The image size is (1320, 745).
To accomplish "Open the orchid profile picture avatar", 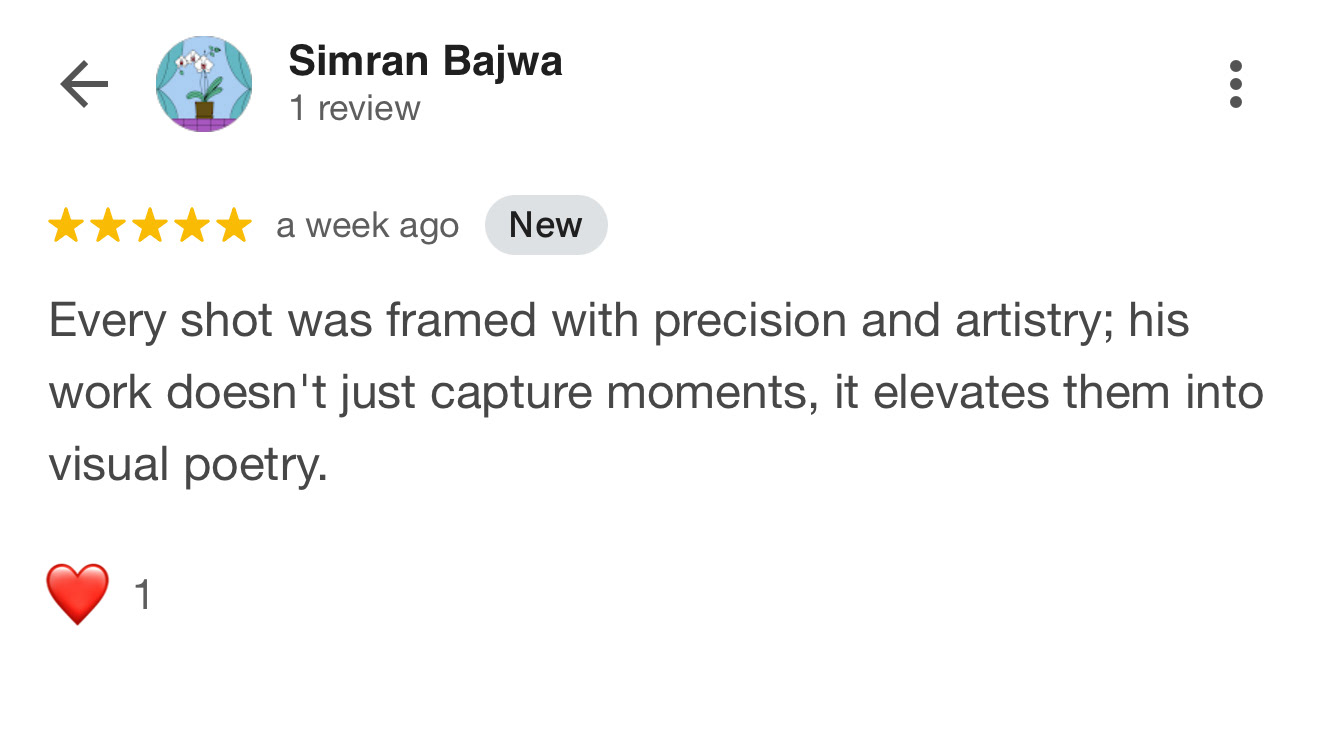I will [204, 85].
